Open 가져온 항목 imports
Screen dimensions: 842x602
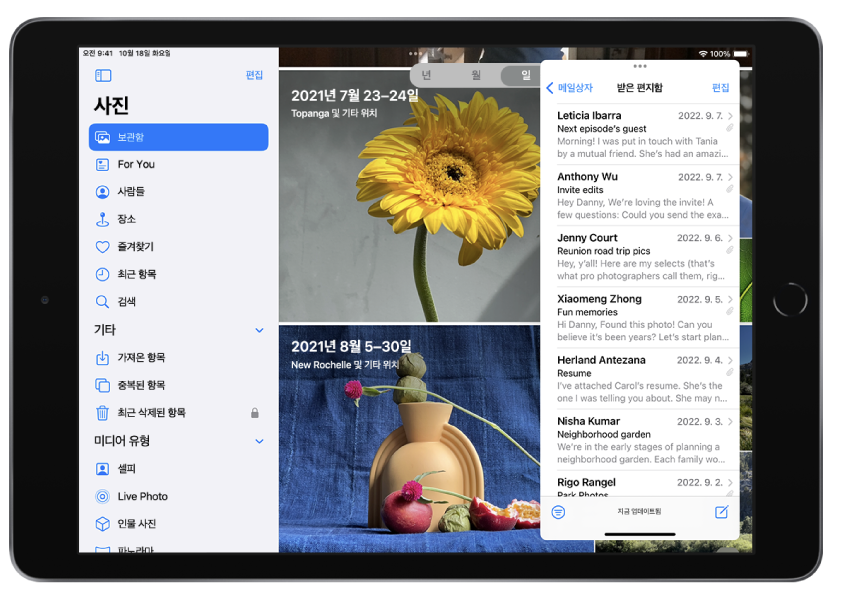click(x=179, y=358)
